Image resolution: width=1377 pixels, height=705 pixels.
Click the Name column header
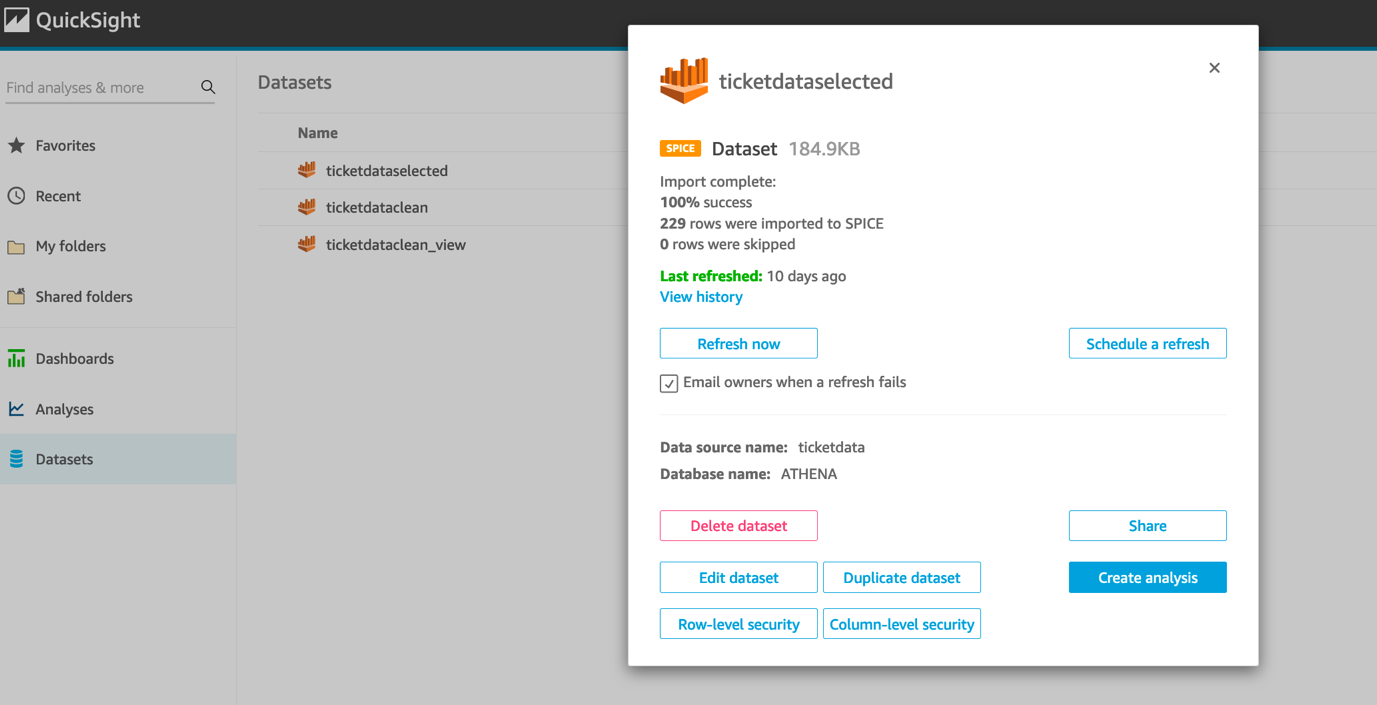coord(317,133)
